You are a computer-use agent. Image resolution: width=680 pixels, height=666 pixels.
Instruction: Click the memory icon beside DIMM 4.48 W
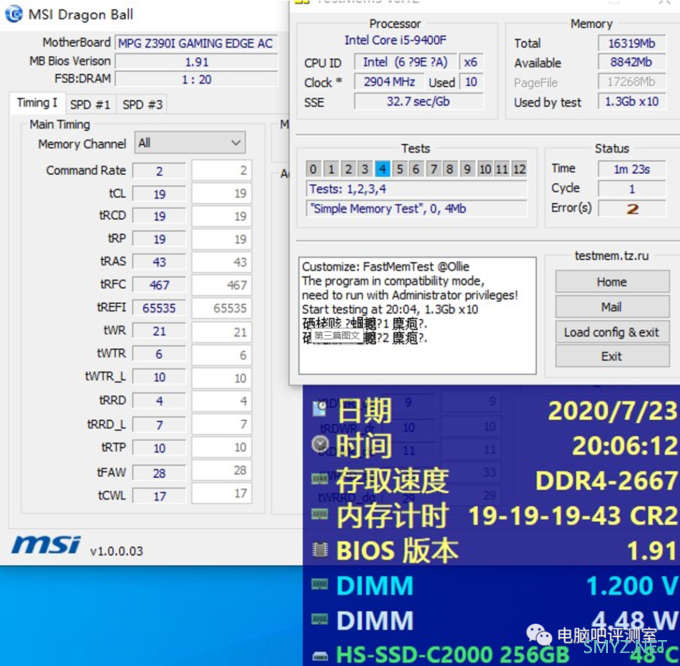click(320, 620)
